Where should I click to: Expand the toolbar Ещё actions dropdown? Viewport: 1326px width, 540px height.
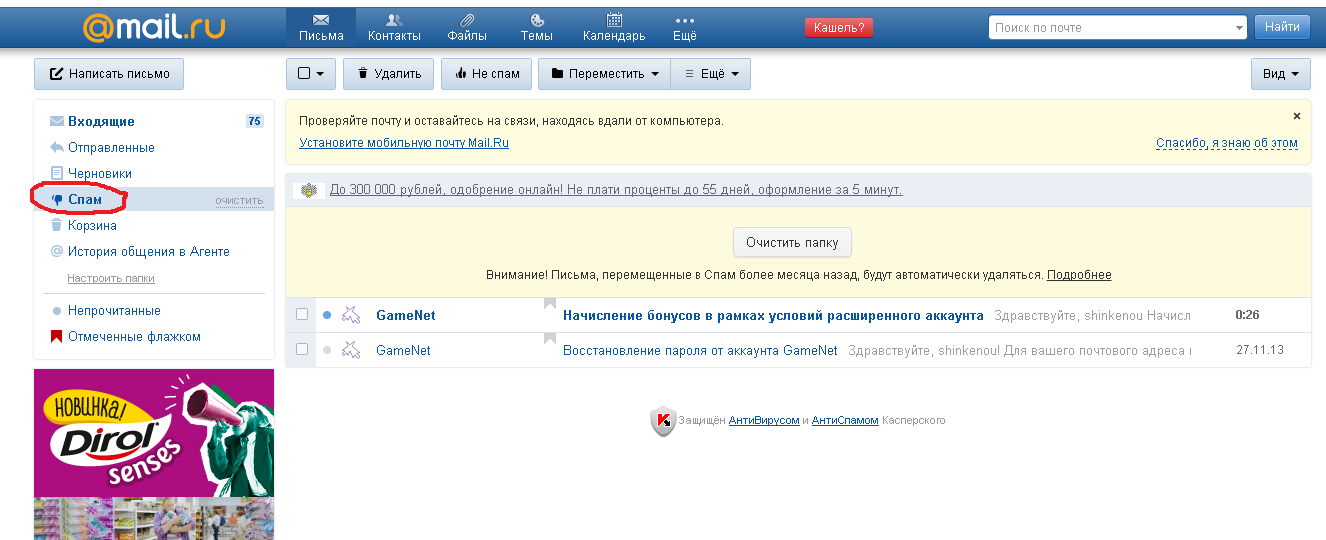(x=711, y=74)
